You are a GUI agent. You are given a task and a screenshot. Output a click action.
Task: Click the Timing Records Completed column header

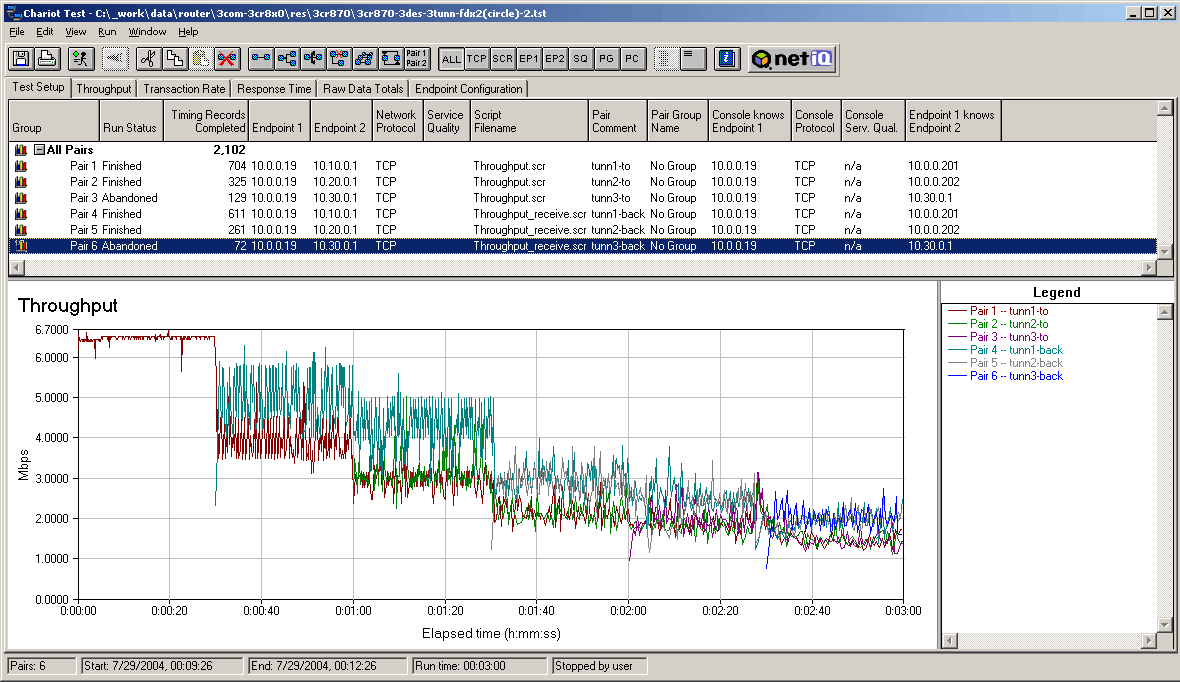(207, 121)
